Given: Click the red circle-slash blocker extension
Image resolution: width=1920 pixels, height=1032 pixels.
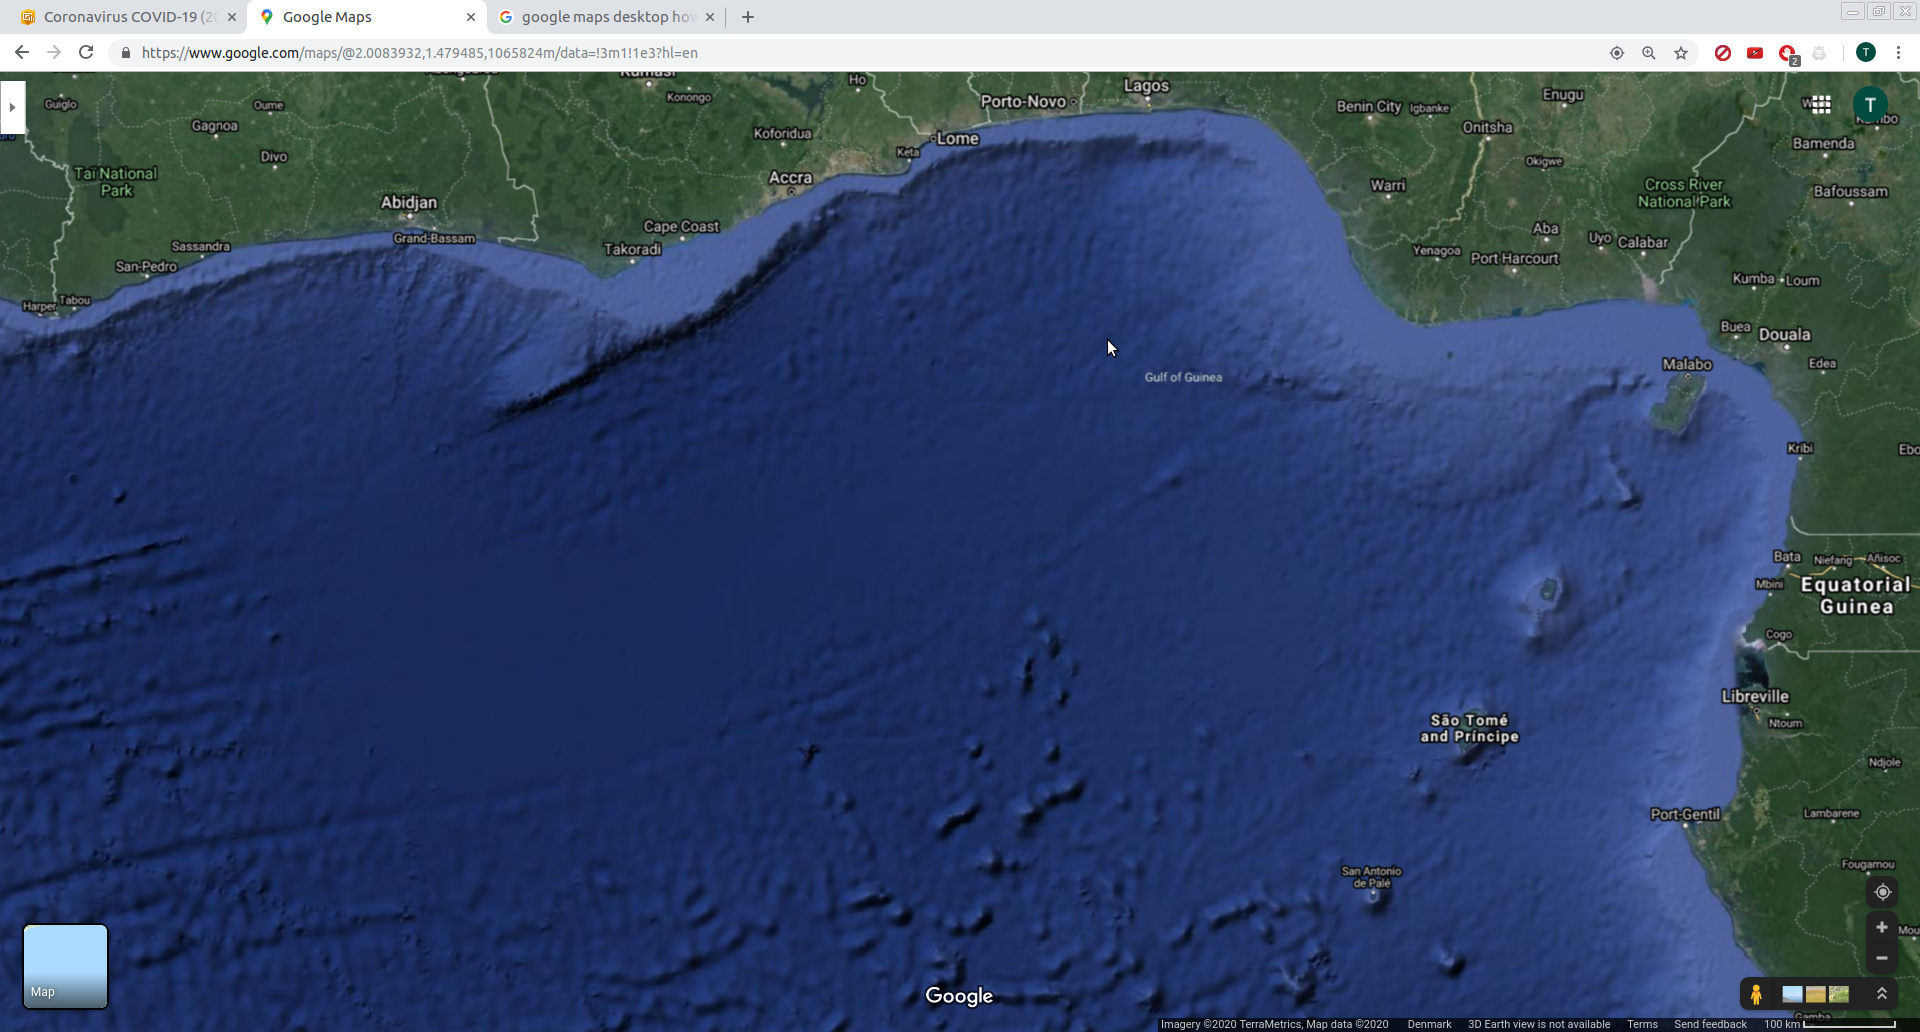Looking at the screenshot, I should click(1723, 53).
